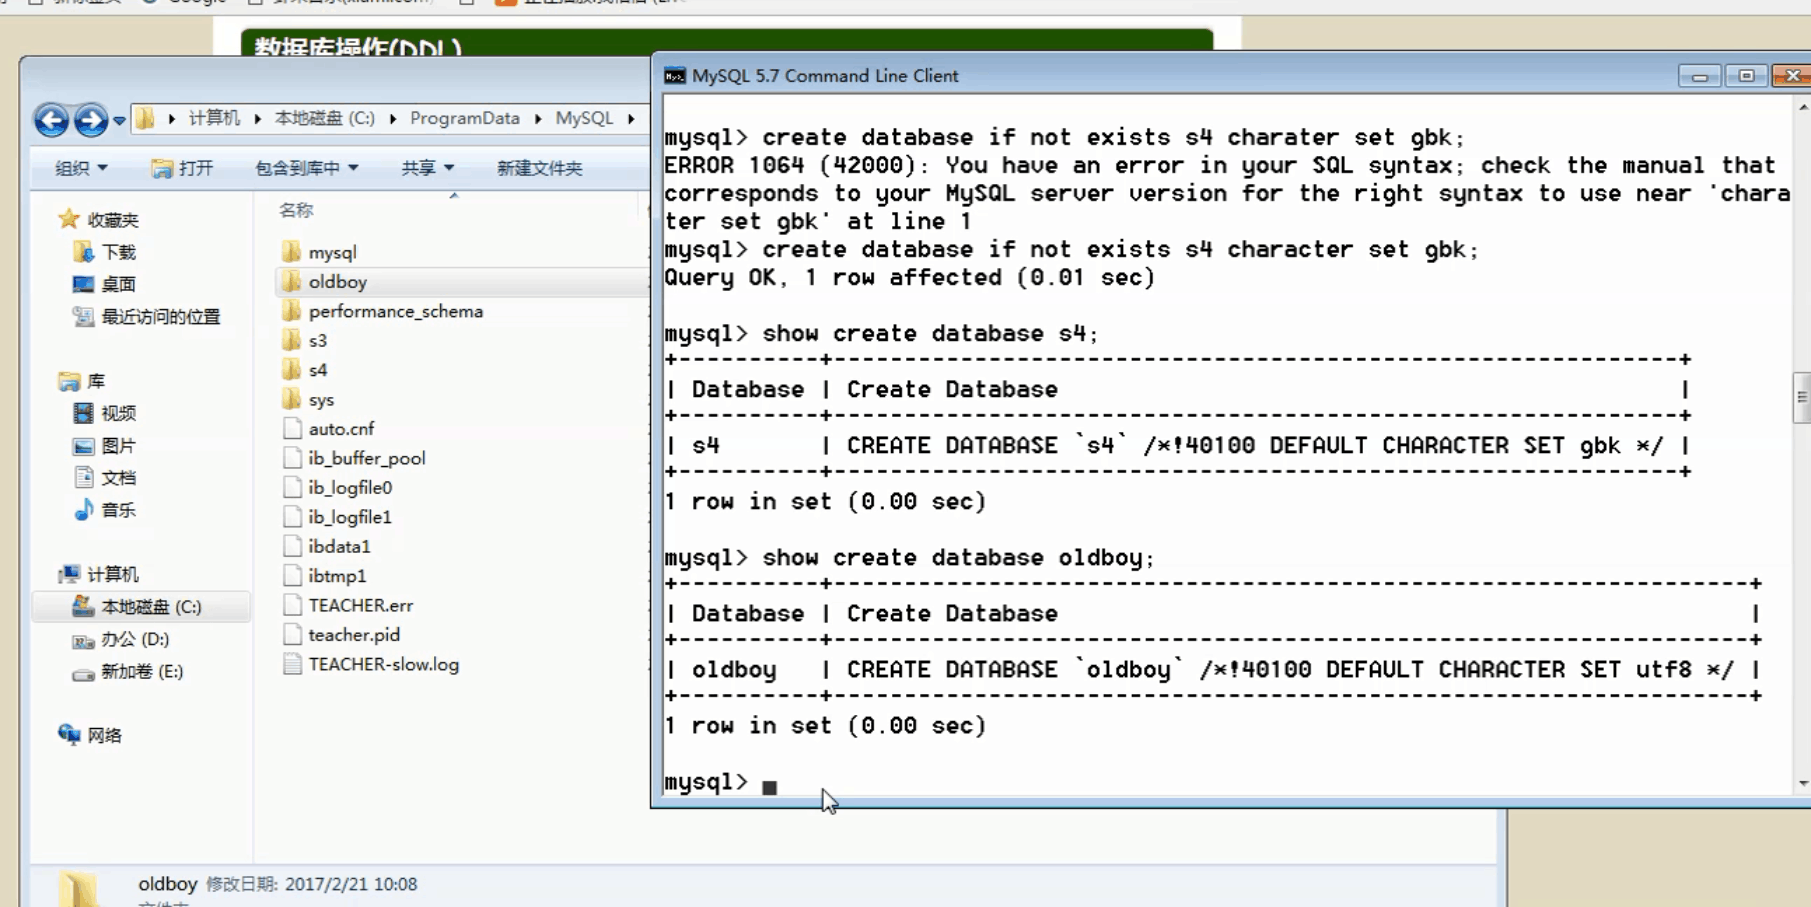The height and width of the screenshot is (907, 1811).
Task: Open 最近访问的位置 in favorites
Action: point(160,317)
